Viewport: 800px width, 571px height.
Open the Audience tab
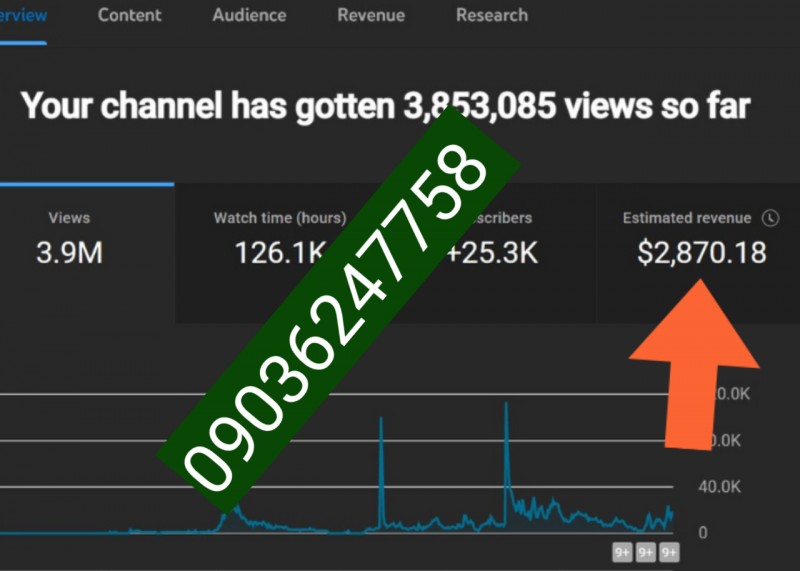point(249,15)
